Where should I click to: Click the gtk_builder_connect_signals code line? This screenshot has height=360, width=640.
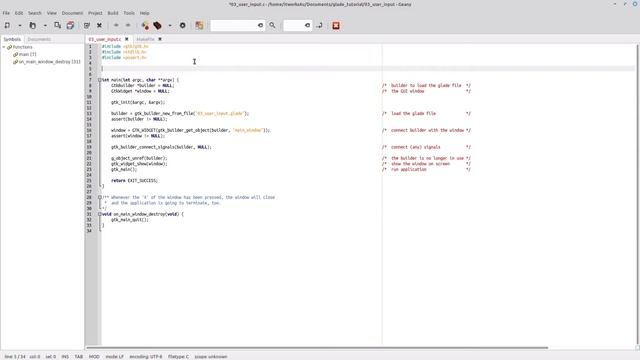tap(161, 147)
